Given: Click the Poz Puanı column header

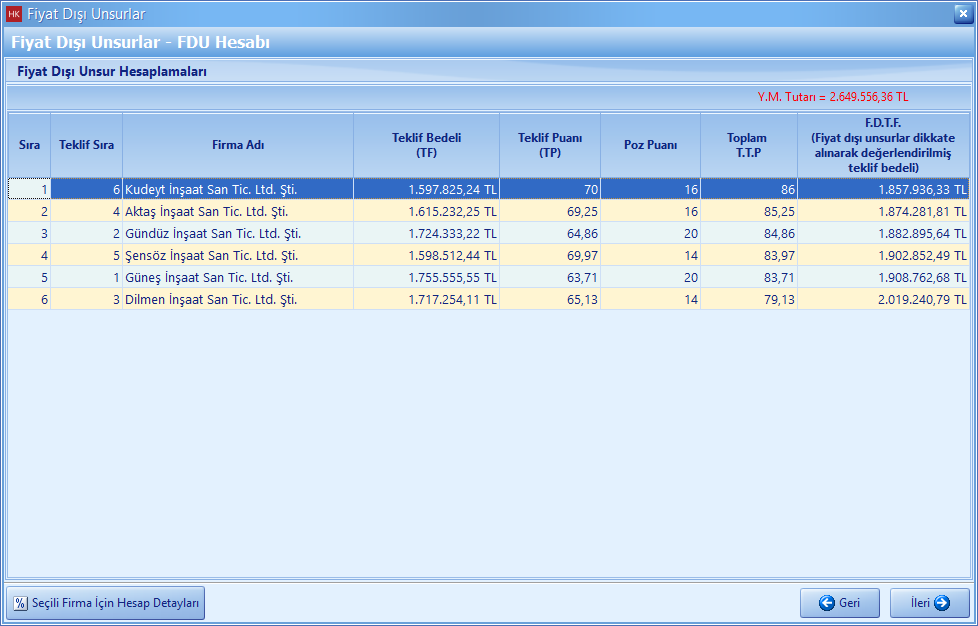Looking at the screenshot, I should 650,145.
